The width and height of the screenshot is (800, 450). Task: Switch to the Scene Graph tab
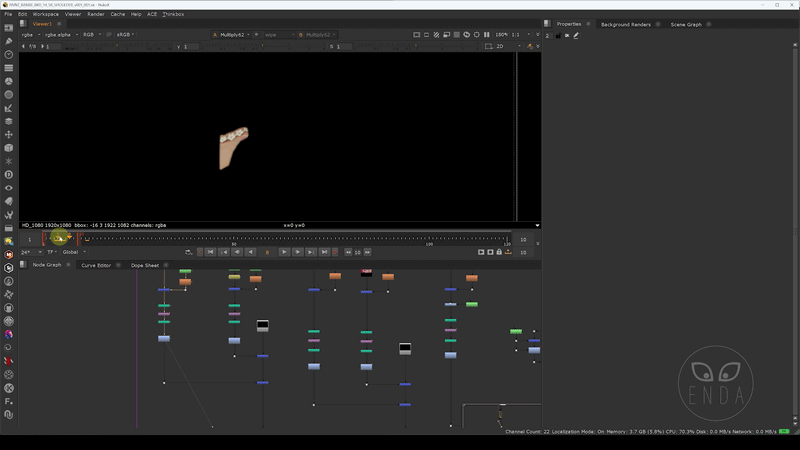pos(686,24)
